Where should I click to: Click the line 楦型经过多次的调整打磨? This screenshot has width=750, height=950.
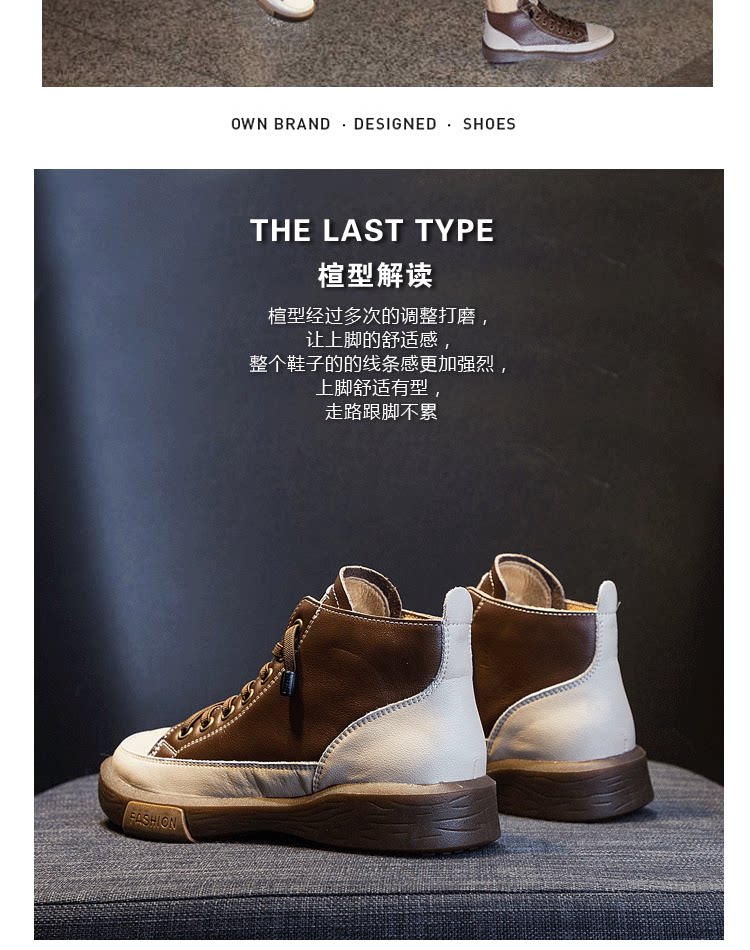(379, 316)
